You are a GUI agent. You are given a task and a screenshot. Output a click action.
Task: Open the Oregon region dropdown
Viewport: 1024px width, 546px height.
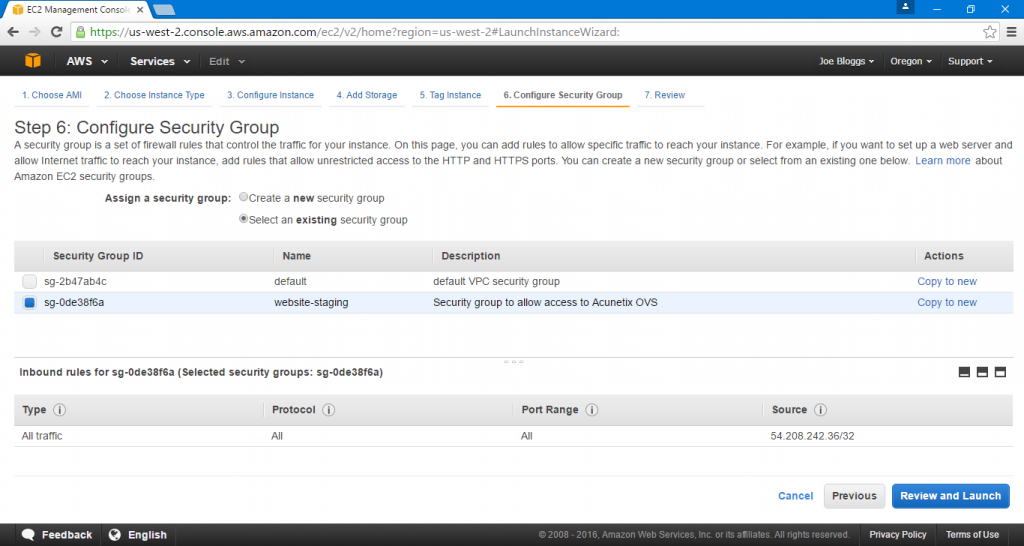coord(910,61)
